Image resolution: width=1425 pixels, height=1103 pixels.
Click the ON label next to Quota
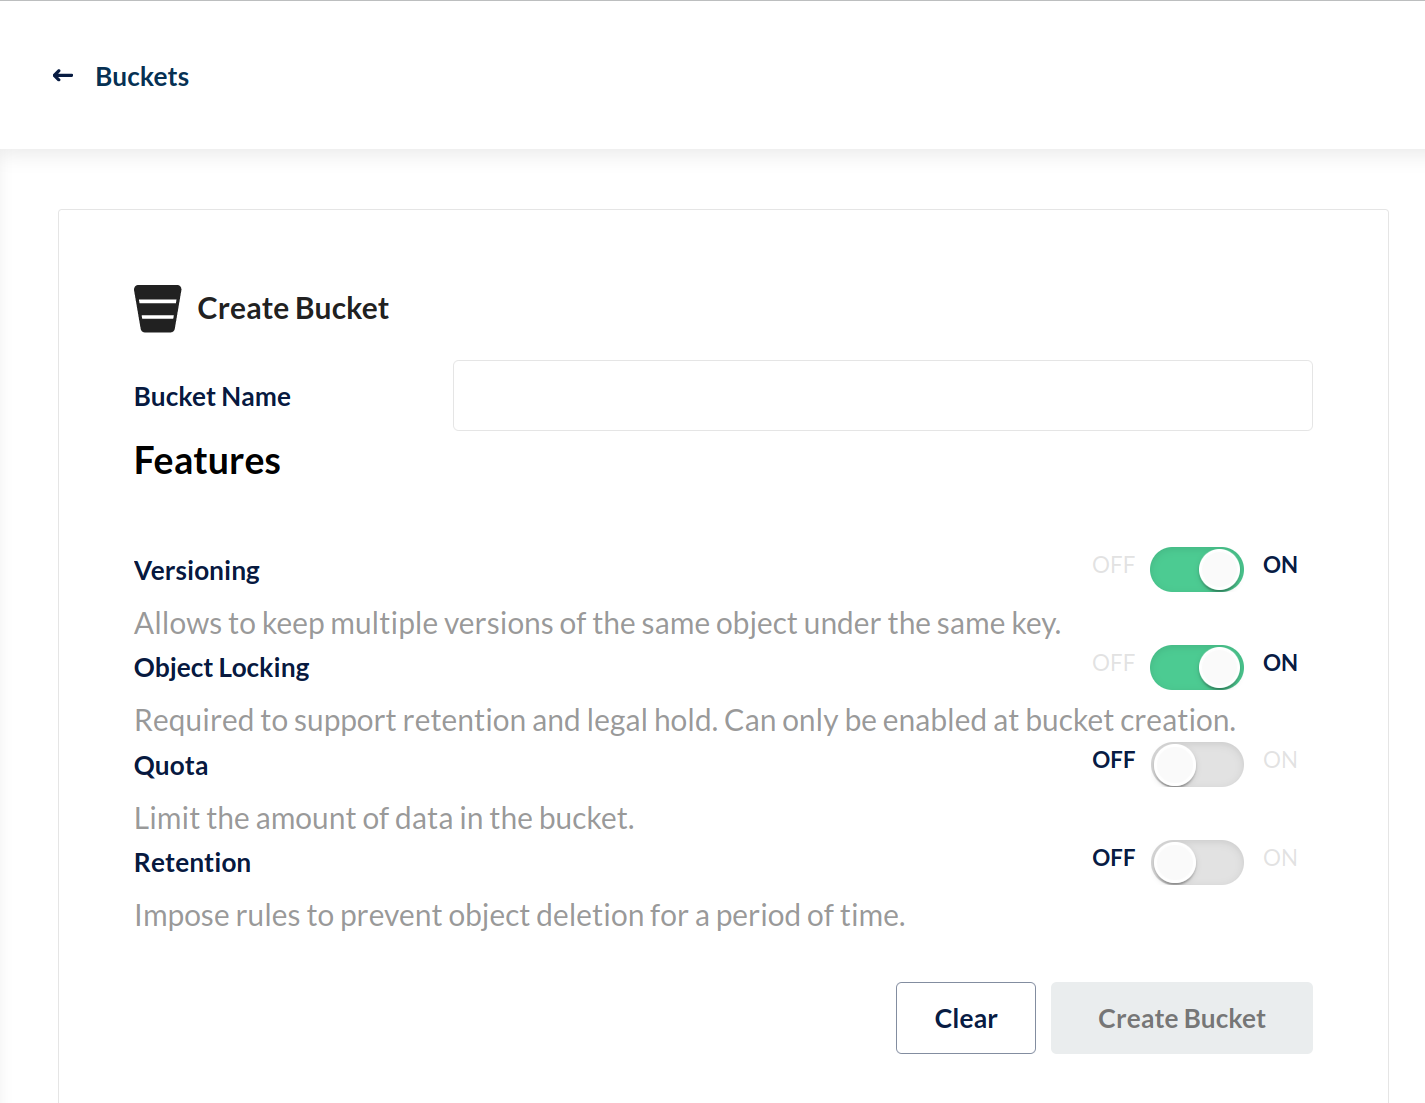(1280, 760)
